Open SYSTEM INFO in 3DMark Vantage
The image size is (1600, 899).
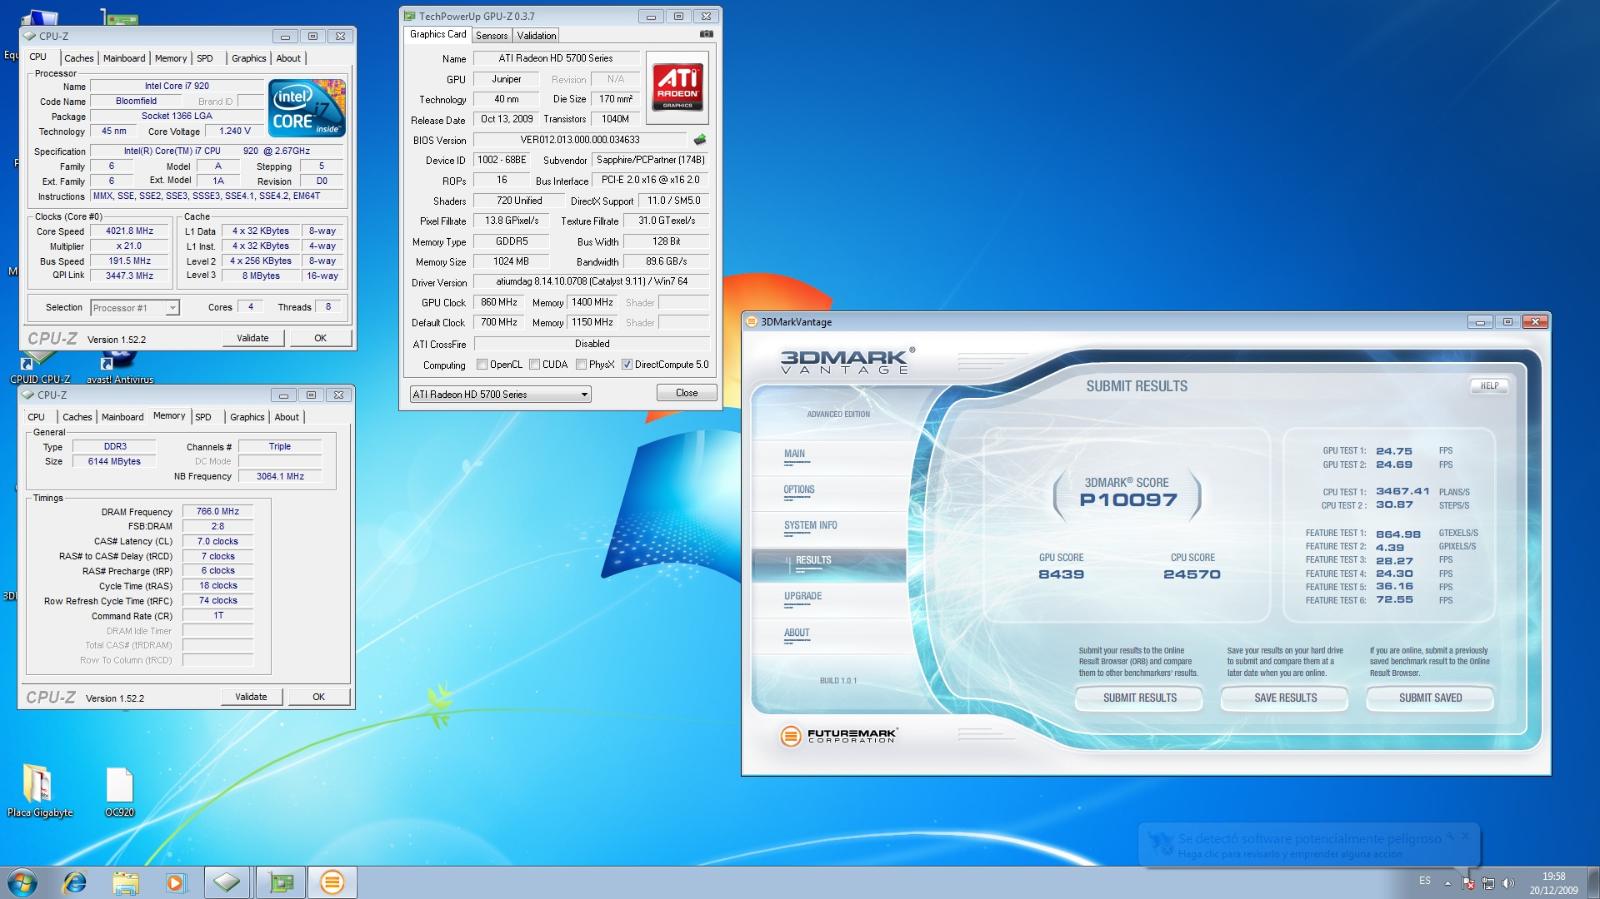[x=810, y=525]
